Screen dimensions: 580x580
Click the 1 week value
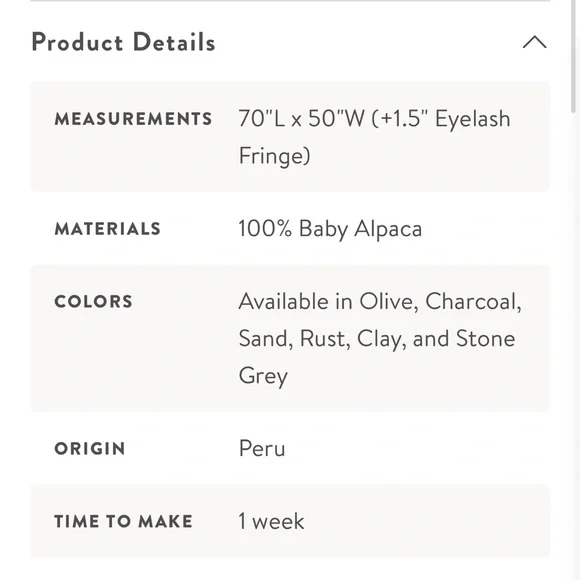point(272,522)
